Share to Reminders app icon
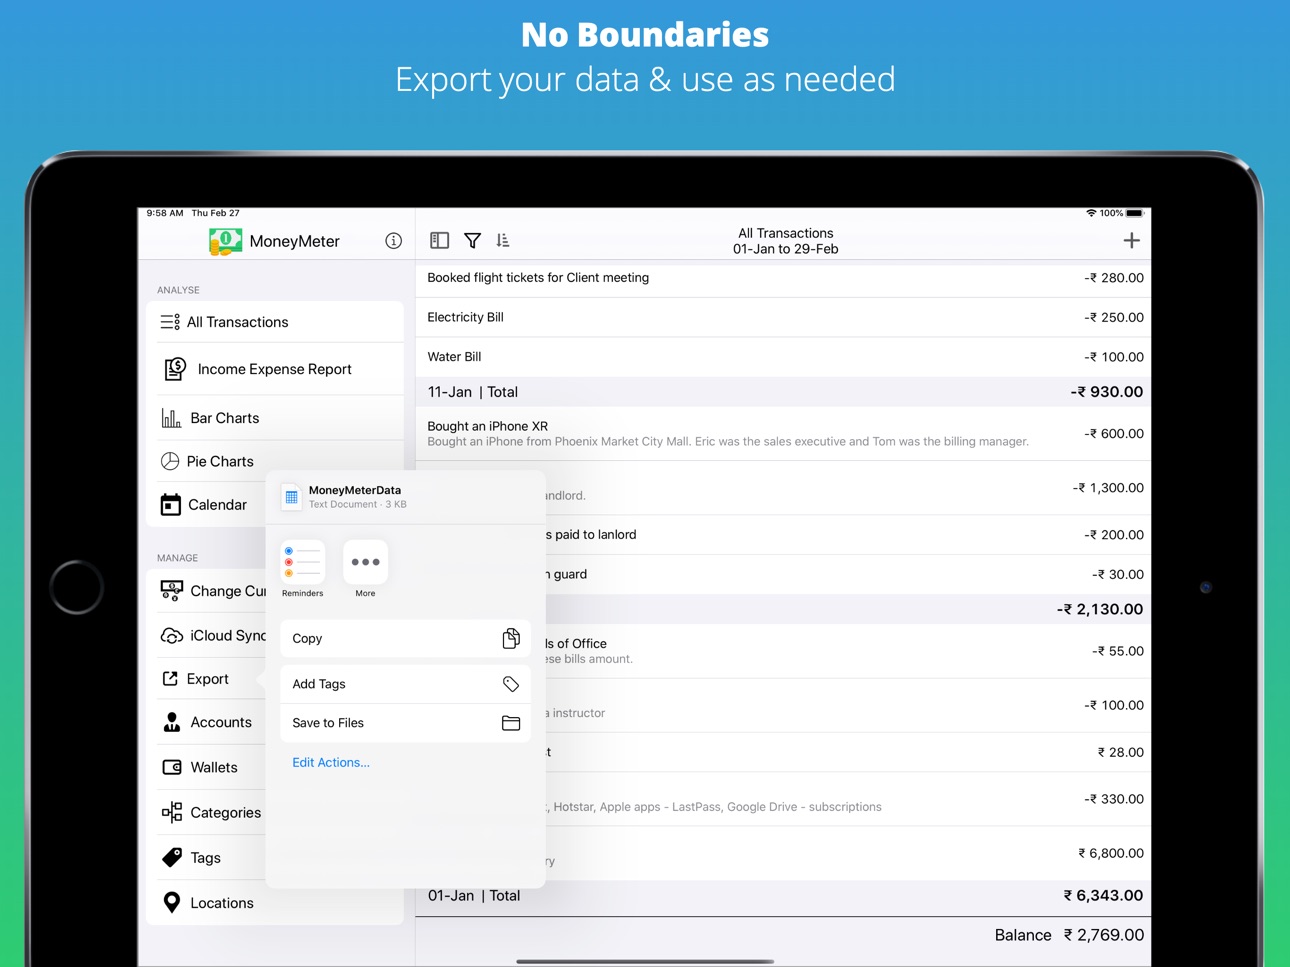This screenshot has height=967, width=1290. (302, 562)
